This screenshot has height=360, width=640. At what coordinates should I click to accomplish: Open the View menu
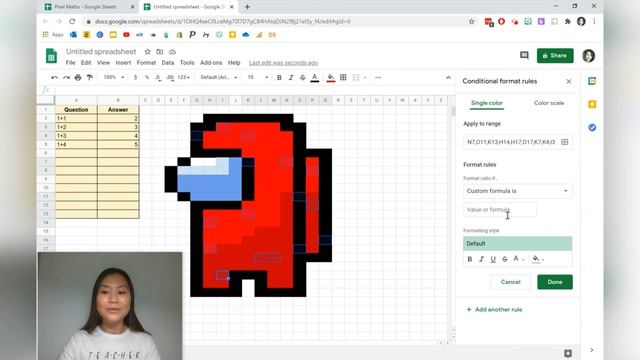click(103, 63)
